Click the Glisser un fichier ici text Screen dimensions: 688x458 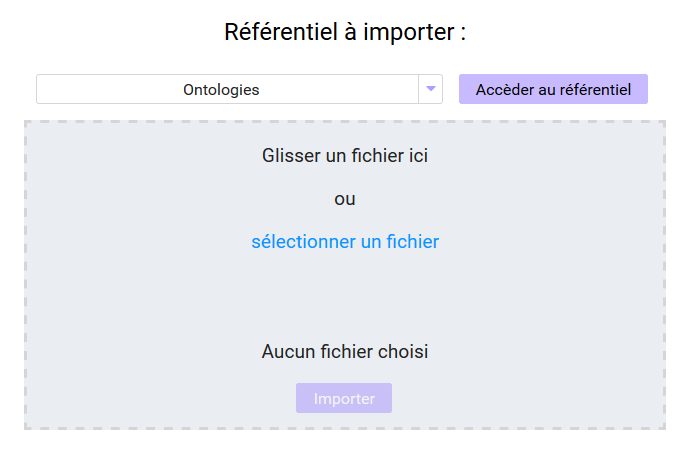[x=345, y=156]
